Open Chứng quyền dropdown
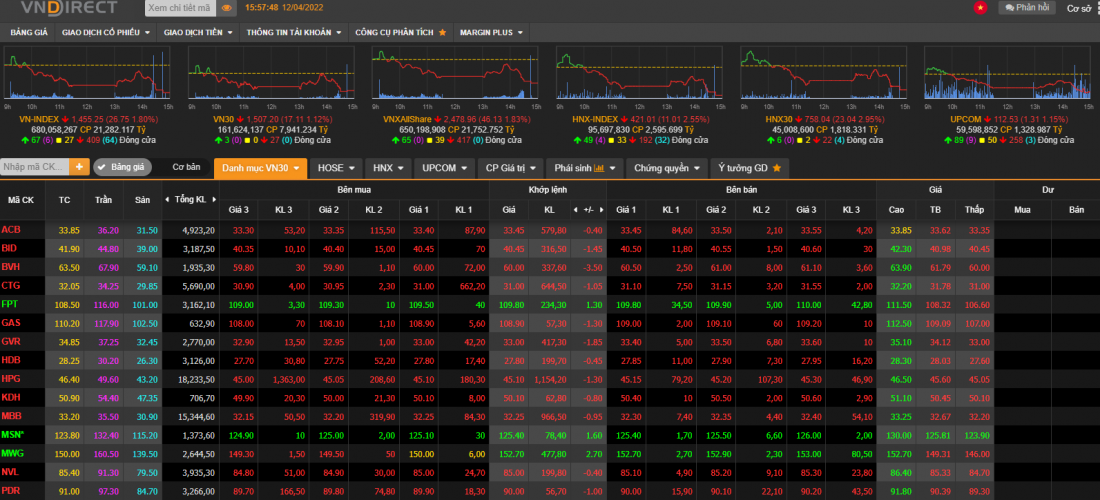 667,168
